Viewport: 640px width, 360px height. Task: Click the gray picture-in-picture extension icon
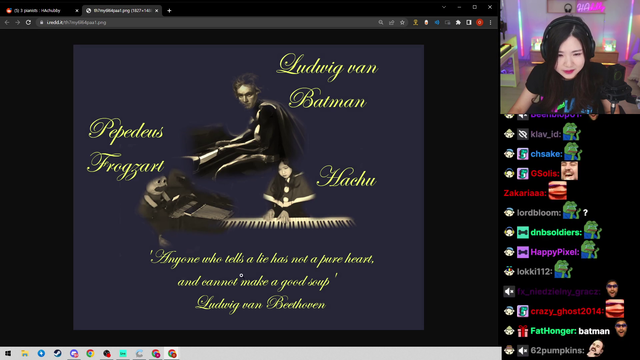point(447,22)
